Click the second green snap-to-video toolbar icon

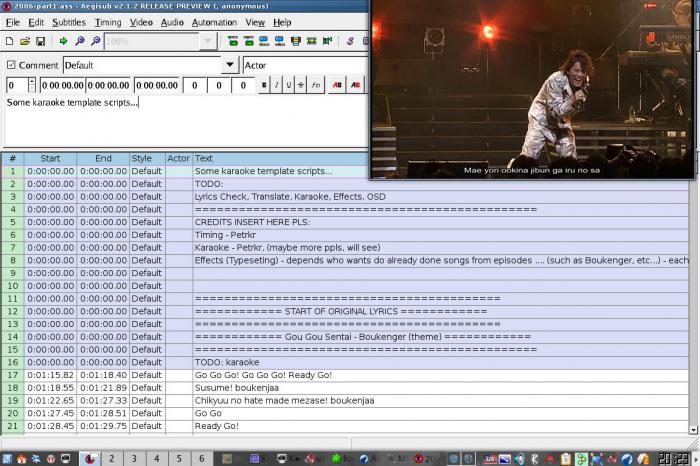249,42
